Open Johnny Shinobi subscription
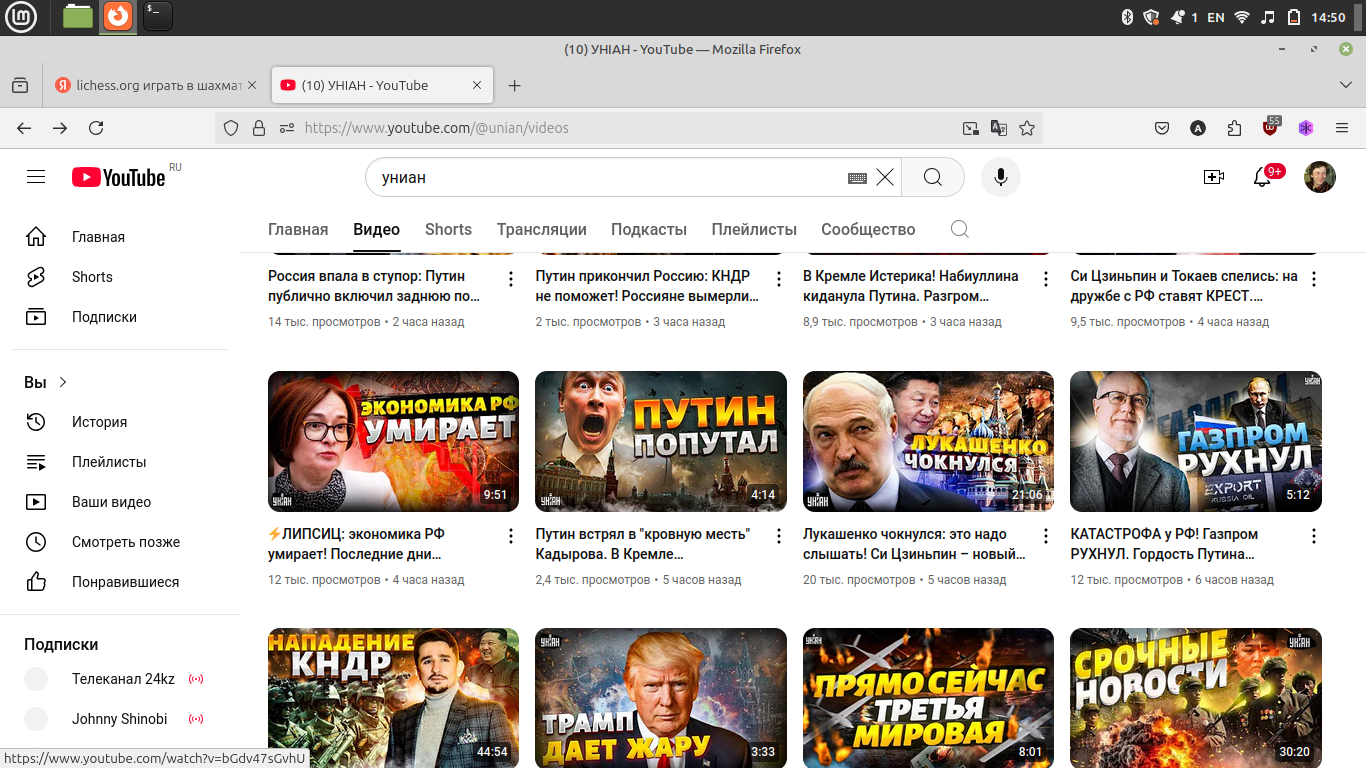Image resolution: width=1366 pixels, height=768 pixels. [120, 719]
